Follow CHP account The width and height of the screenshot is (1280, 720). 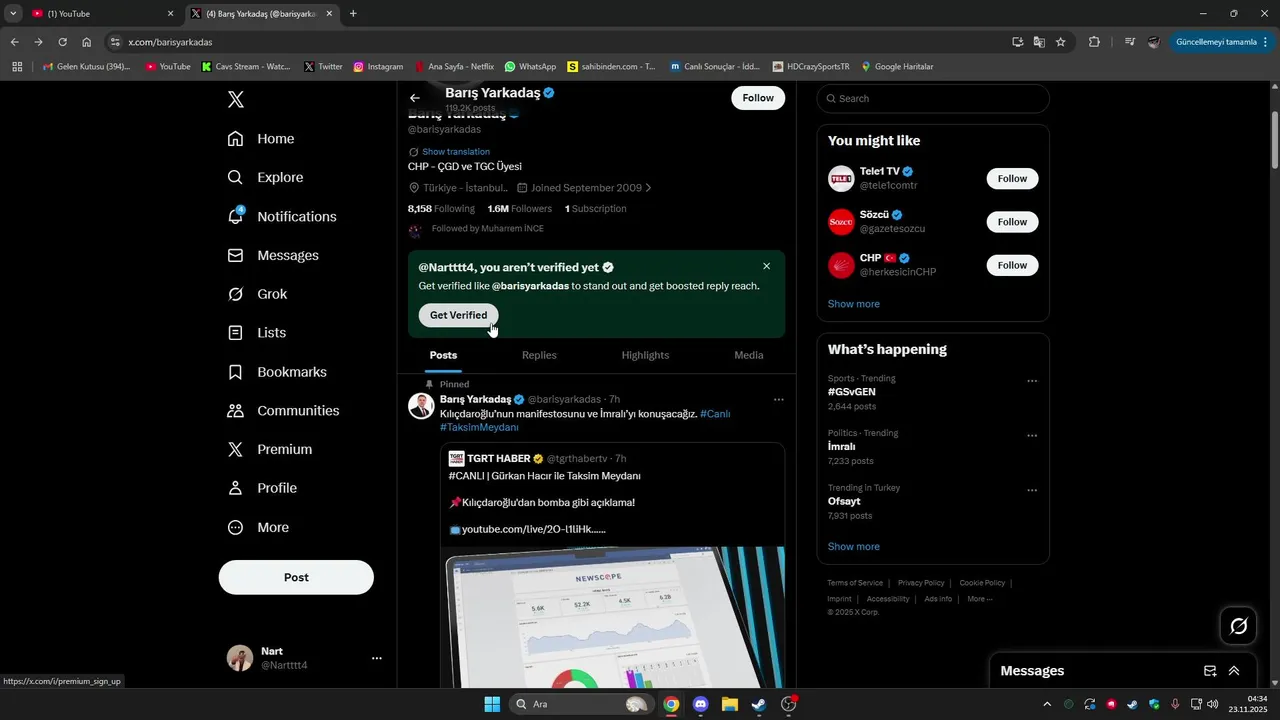pos(1012,265)
